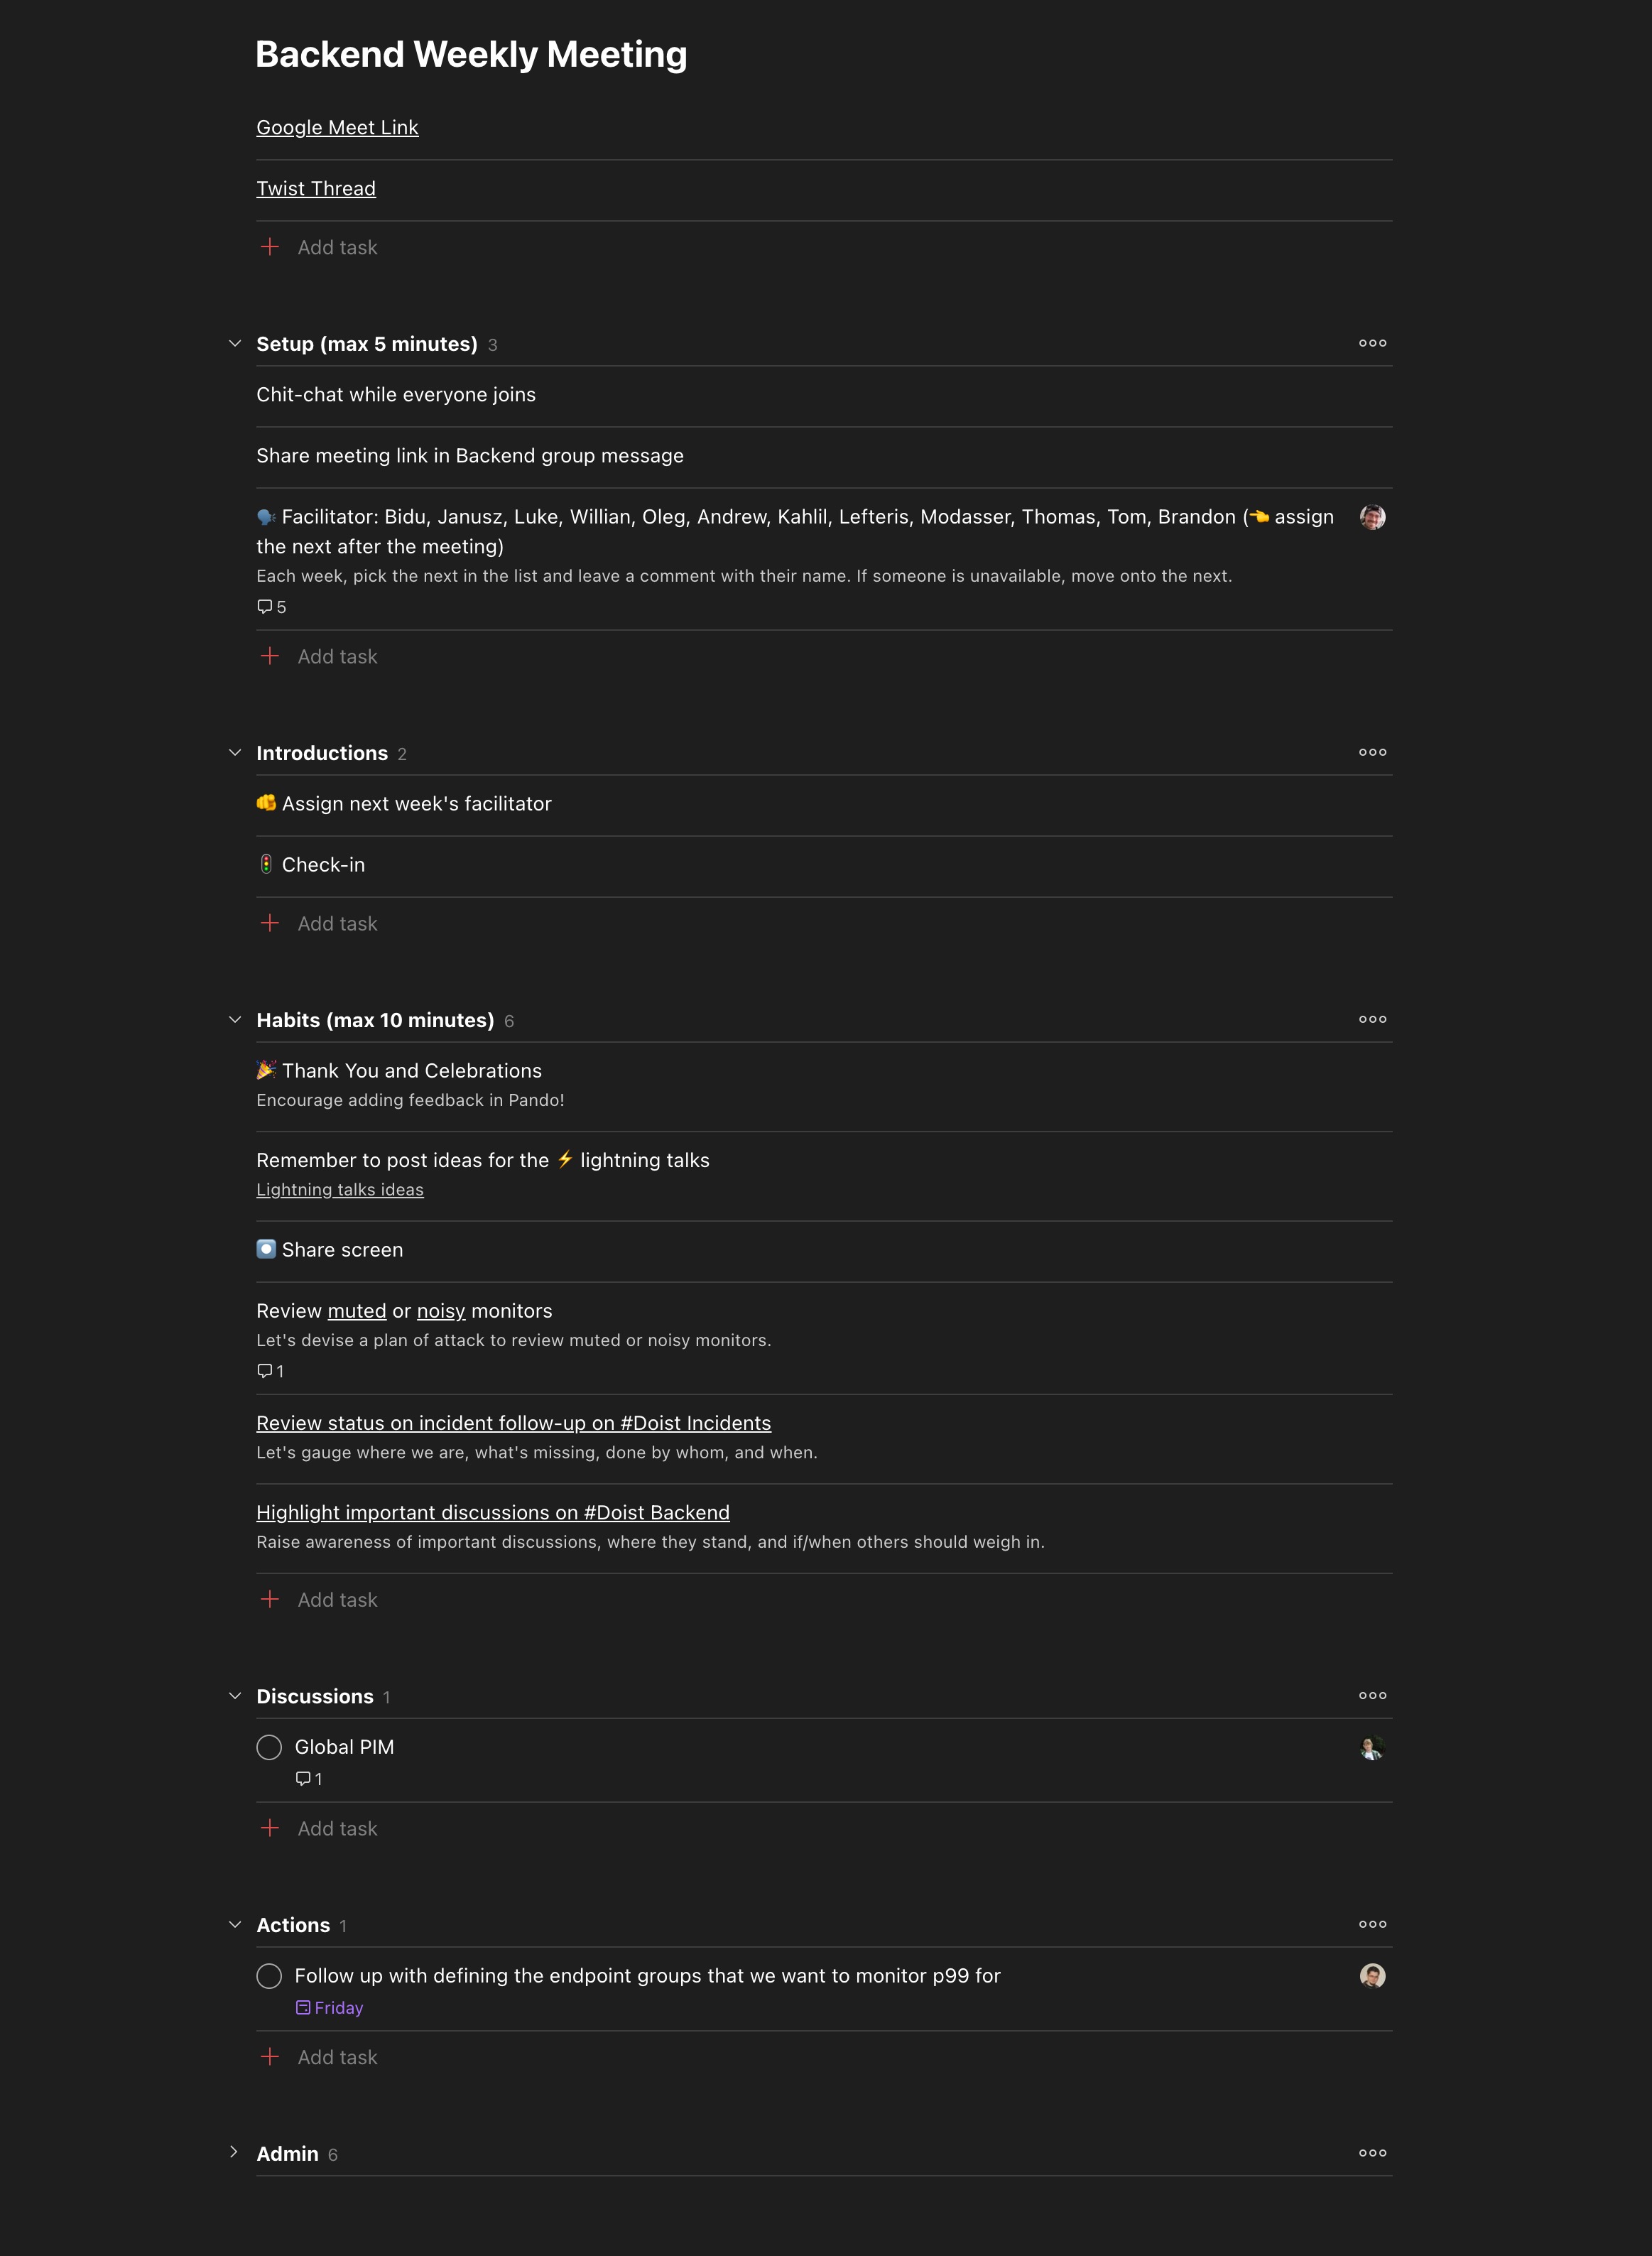Viewport: 1652px width, 2256px height.
Task: Open the Twist Thread link
Action: [x=316, y=189]
